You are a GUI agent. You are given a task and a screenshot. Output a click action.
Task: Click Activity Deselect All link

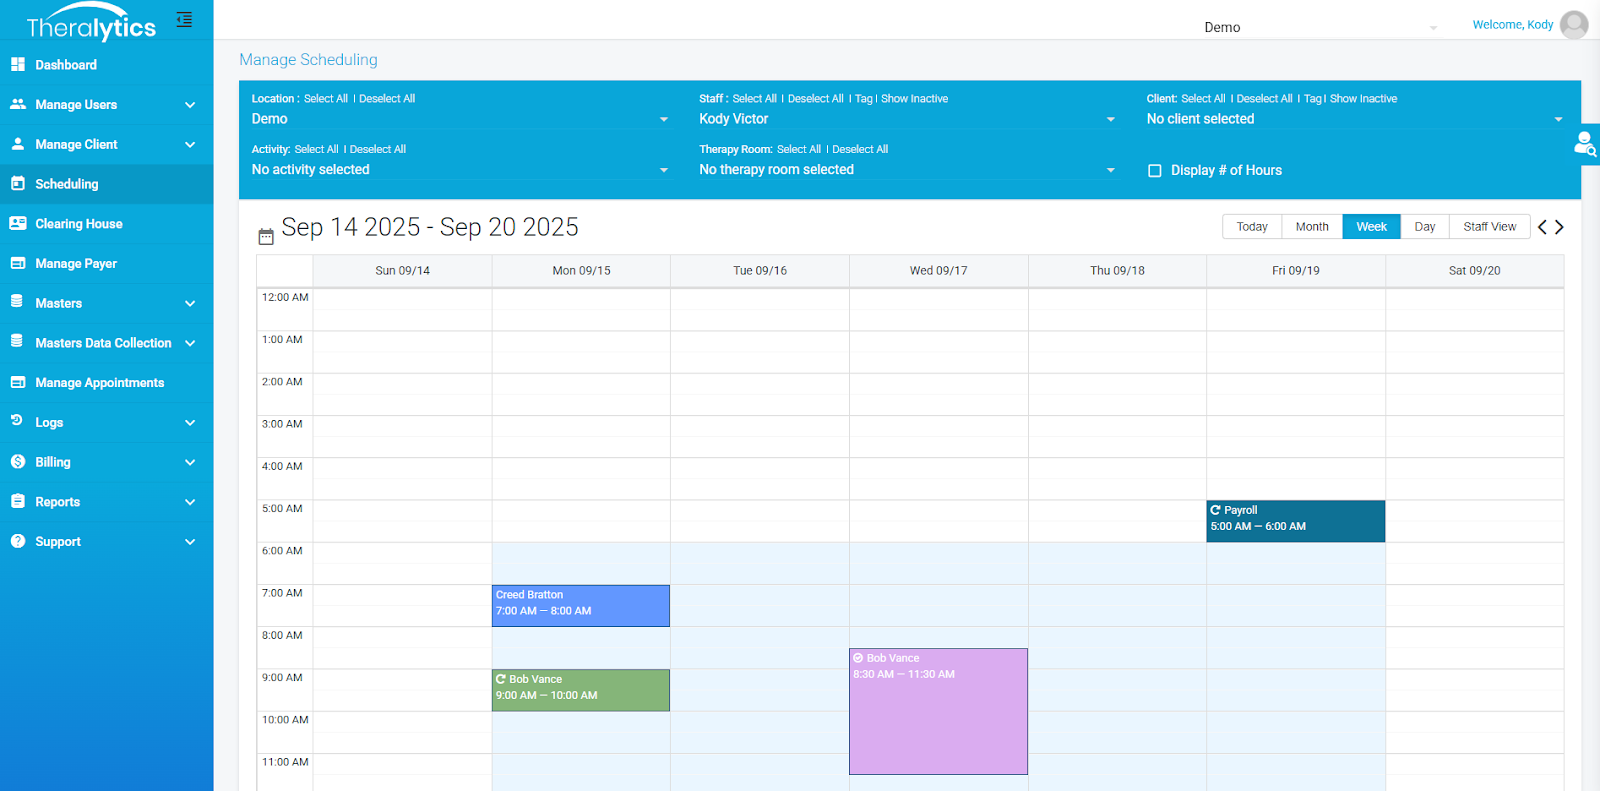click(378, 150)
